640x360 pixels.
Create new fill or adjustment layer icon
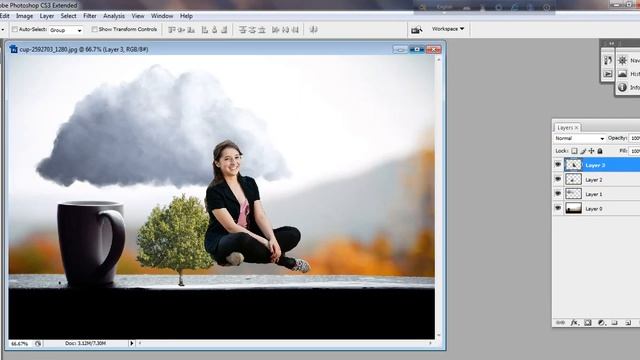pyautogui.click(x=601, y=322)
